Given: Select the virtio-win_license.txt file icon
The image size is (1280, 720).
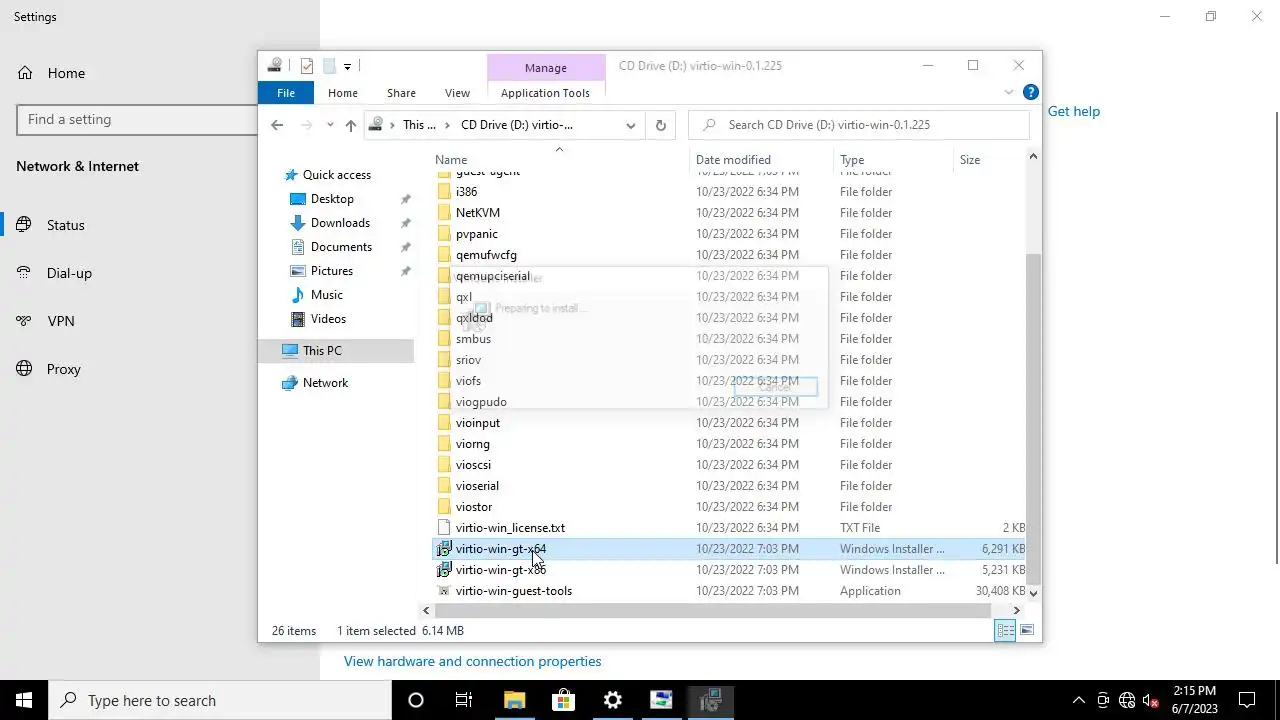Looking at the screenshot, I should click(445, 528).
